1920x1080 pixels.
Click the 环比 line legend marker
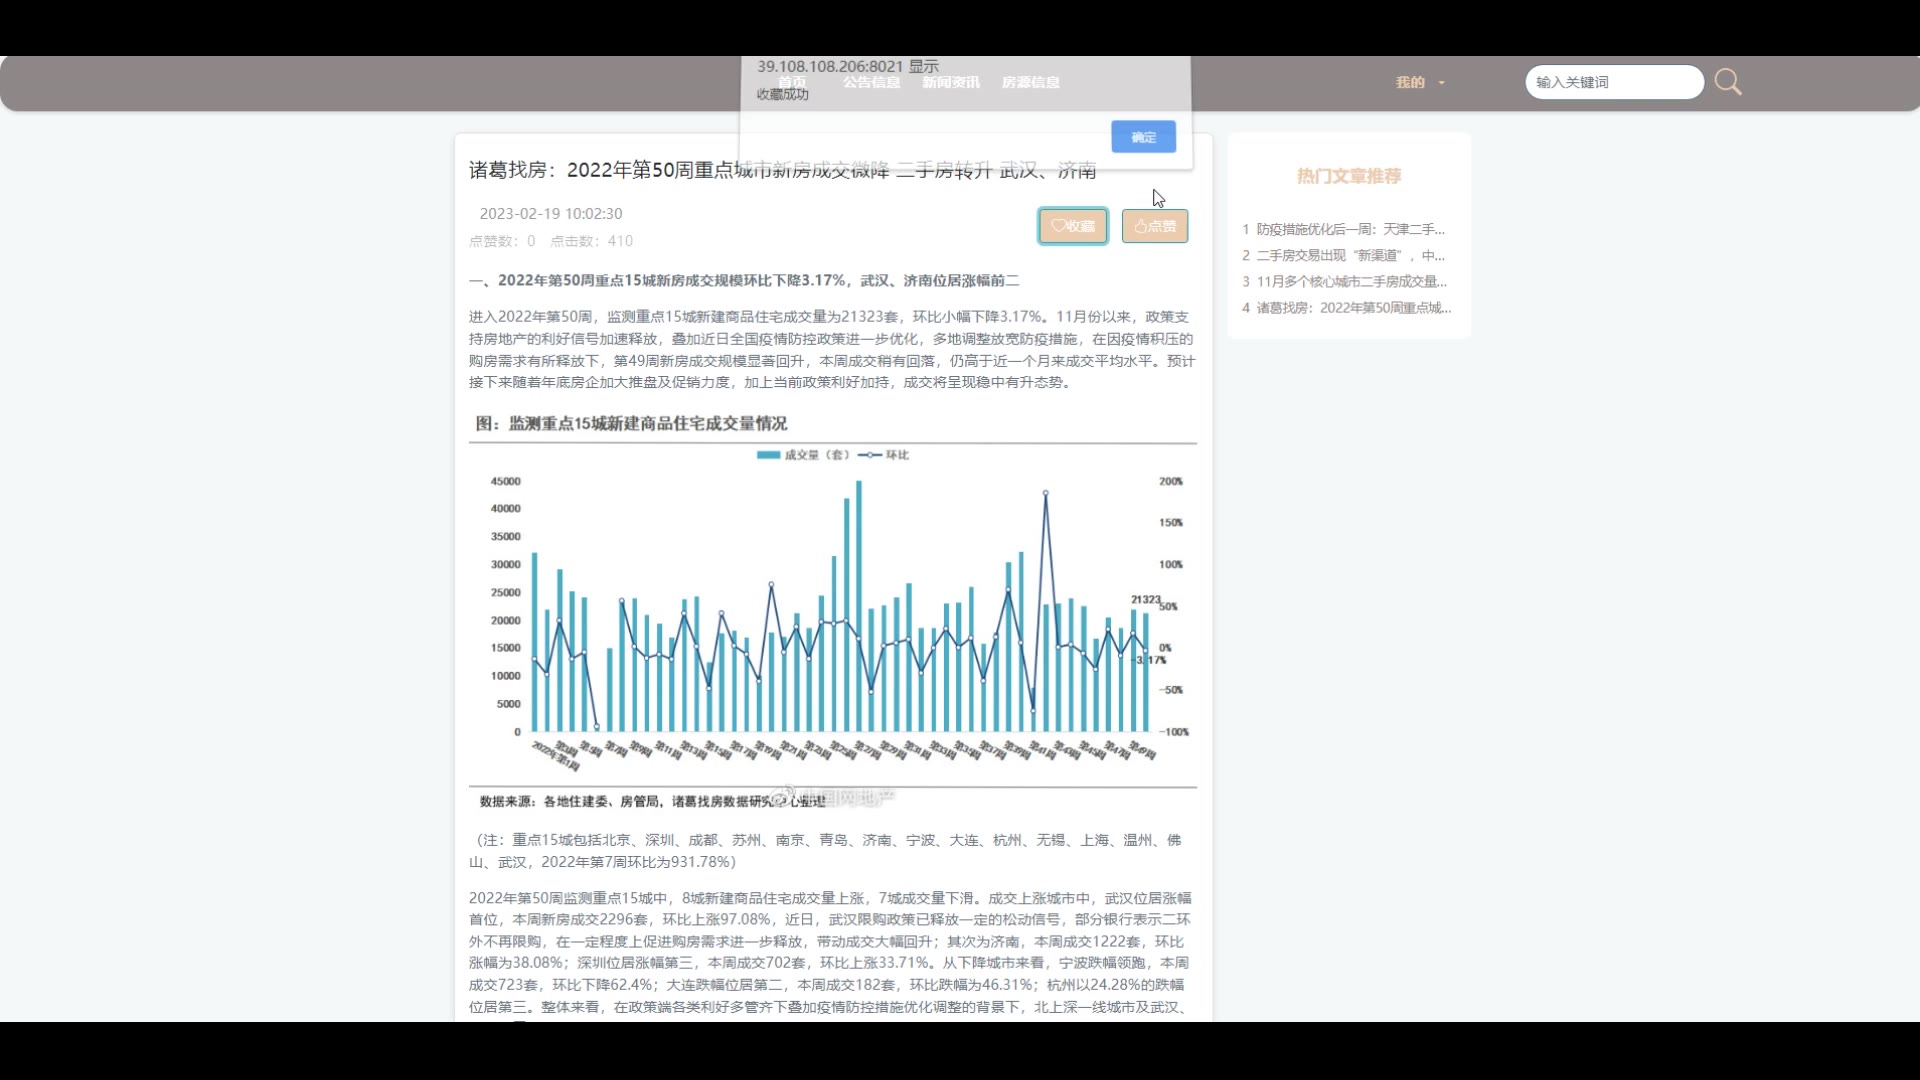(x=870, y=455)
